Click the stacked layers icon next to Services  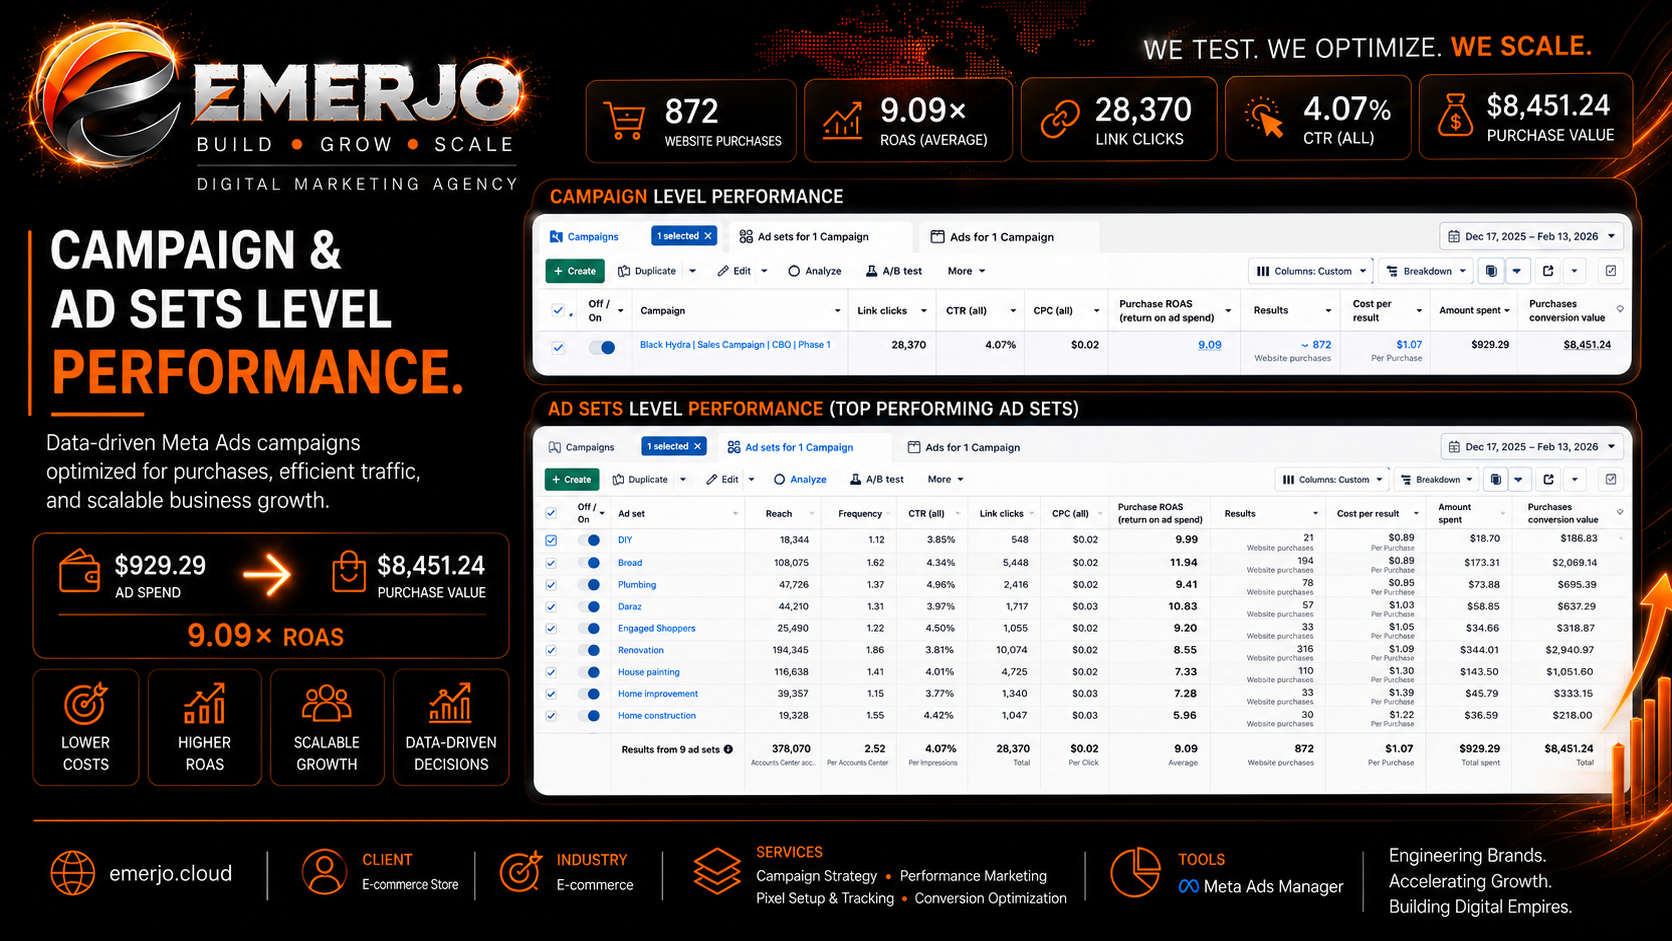coord(717,872)
